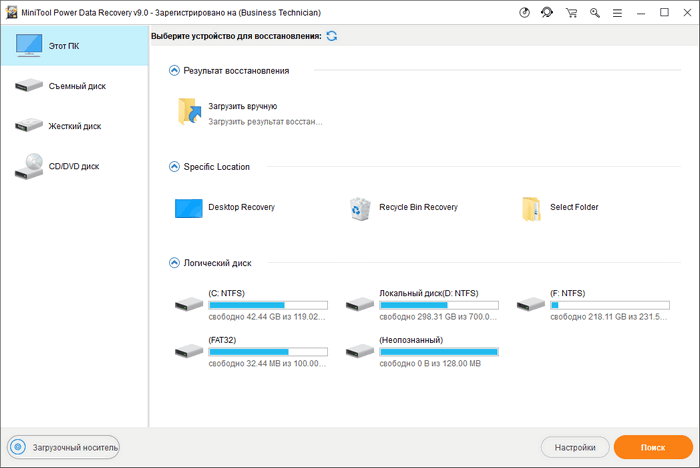
Task: Select the Этот ПК tab
Action: click(75, 46)
